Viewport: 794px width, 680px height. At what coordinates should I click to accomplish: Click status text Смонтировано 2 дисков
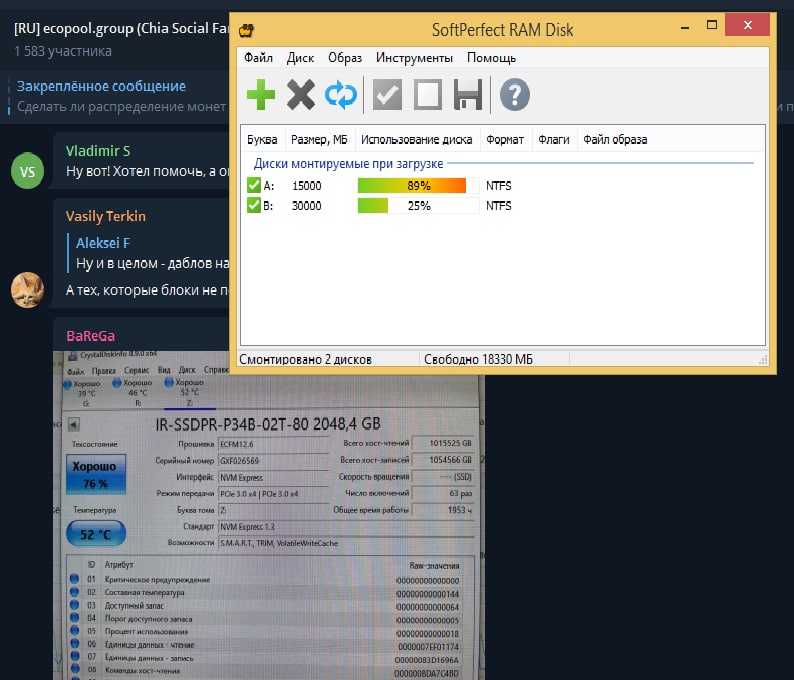(x=305, y=359)
